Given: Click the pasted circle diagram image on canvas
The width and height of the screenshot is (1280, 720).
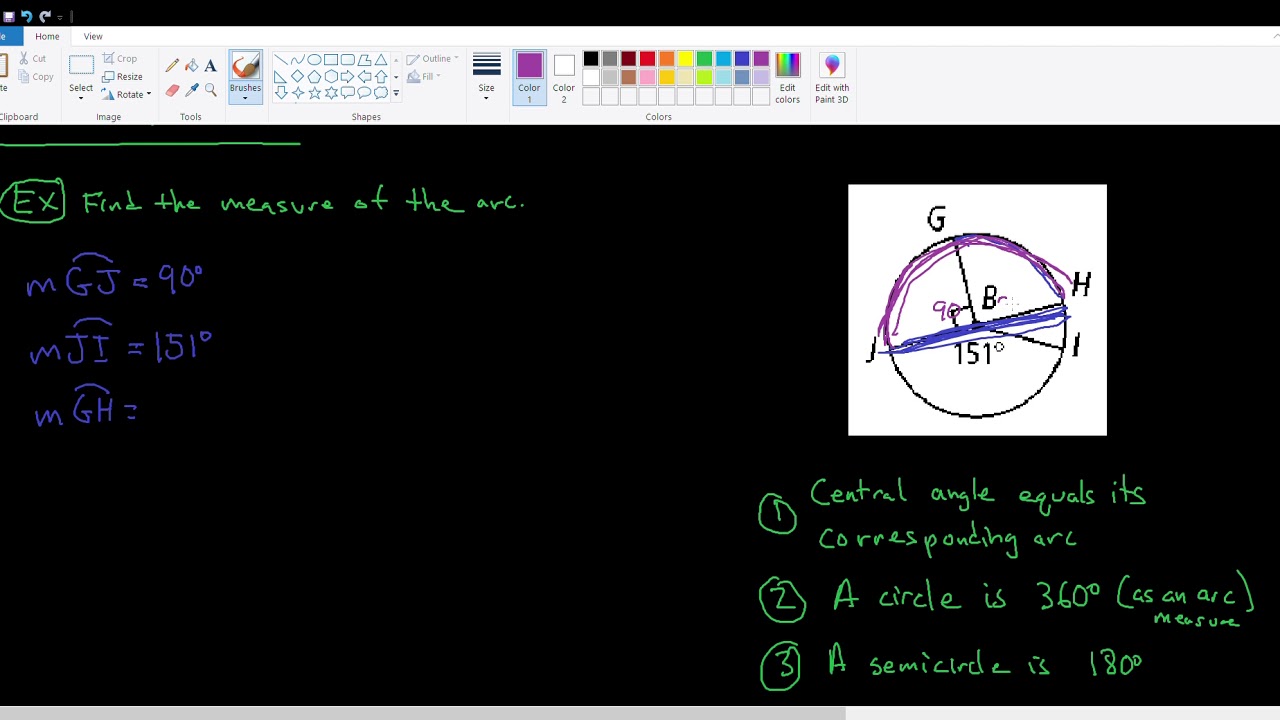Looking at the screenshot, I should (x=977, y=310).
